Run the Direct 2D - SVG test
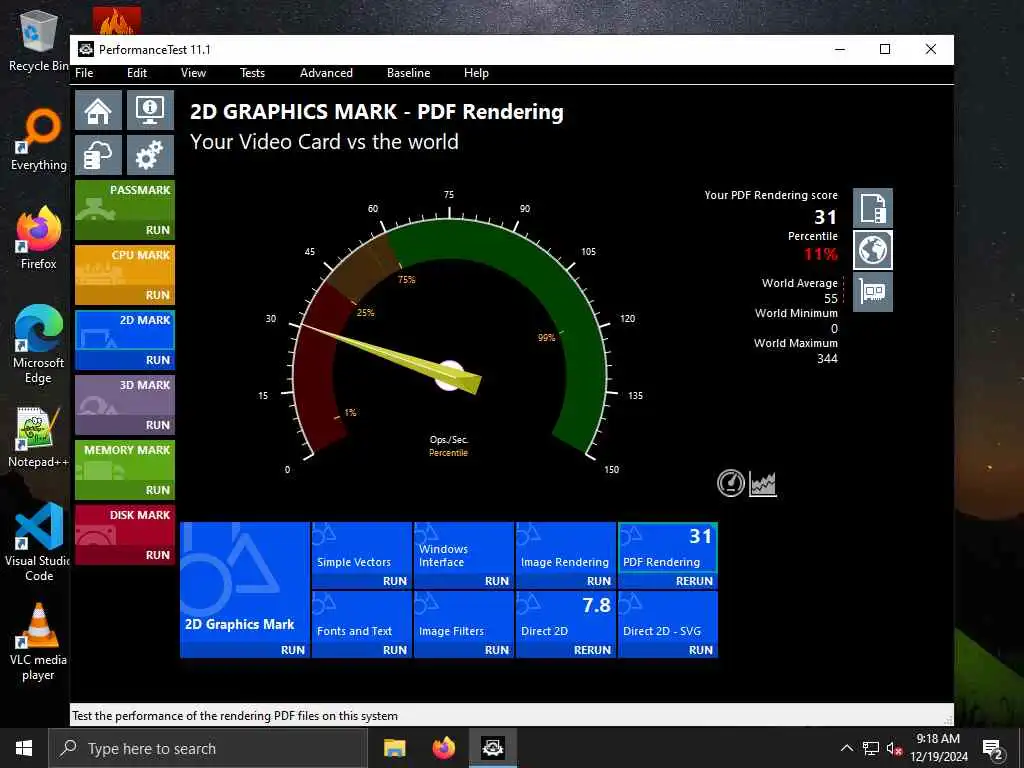The height and width of the screenshot is (768, 1024). tap(667, 624)
